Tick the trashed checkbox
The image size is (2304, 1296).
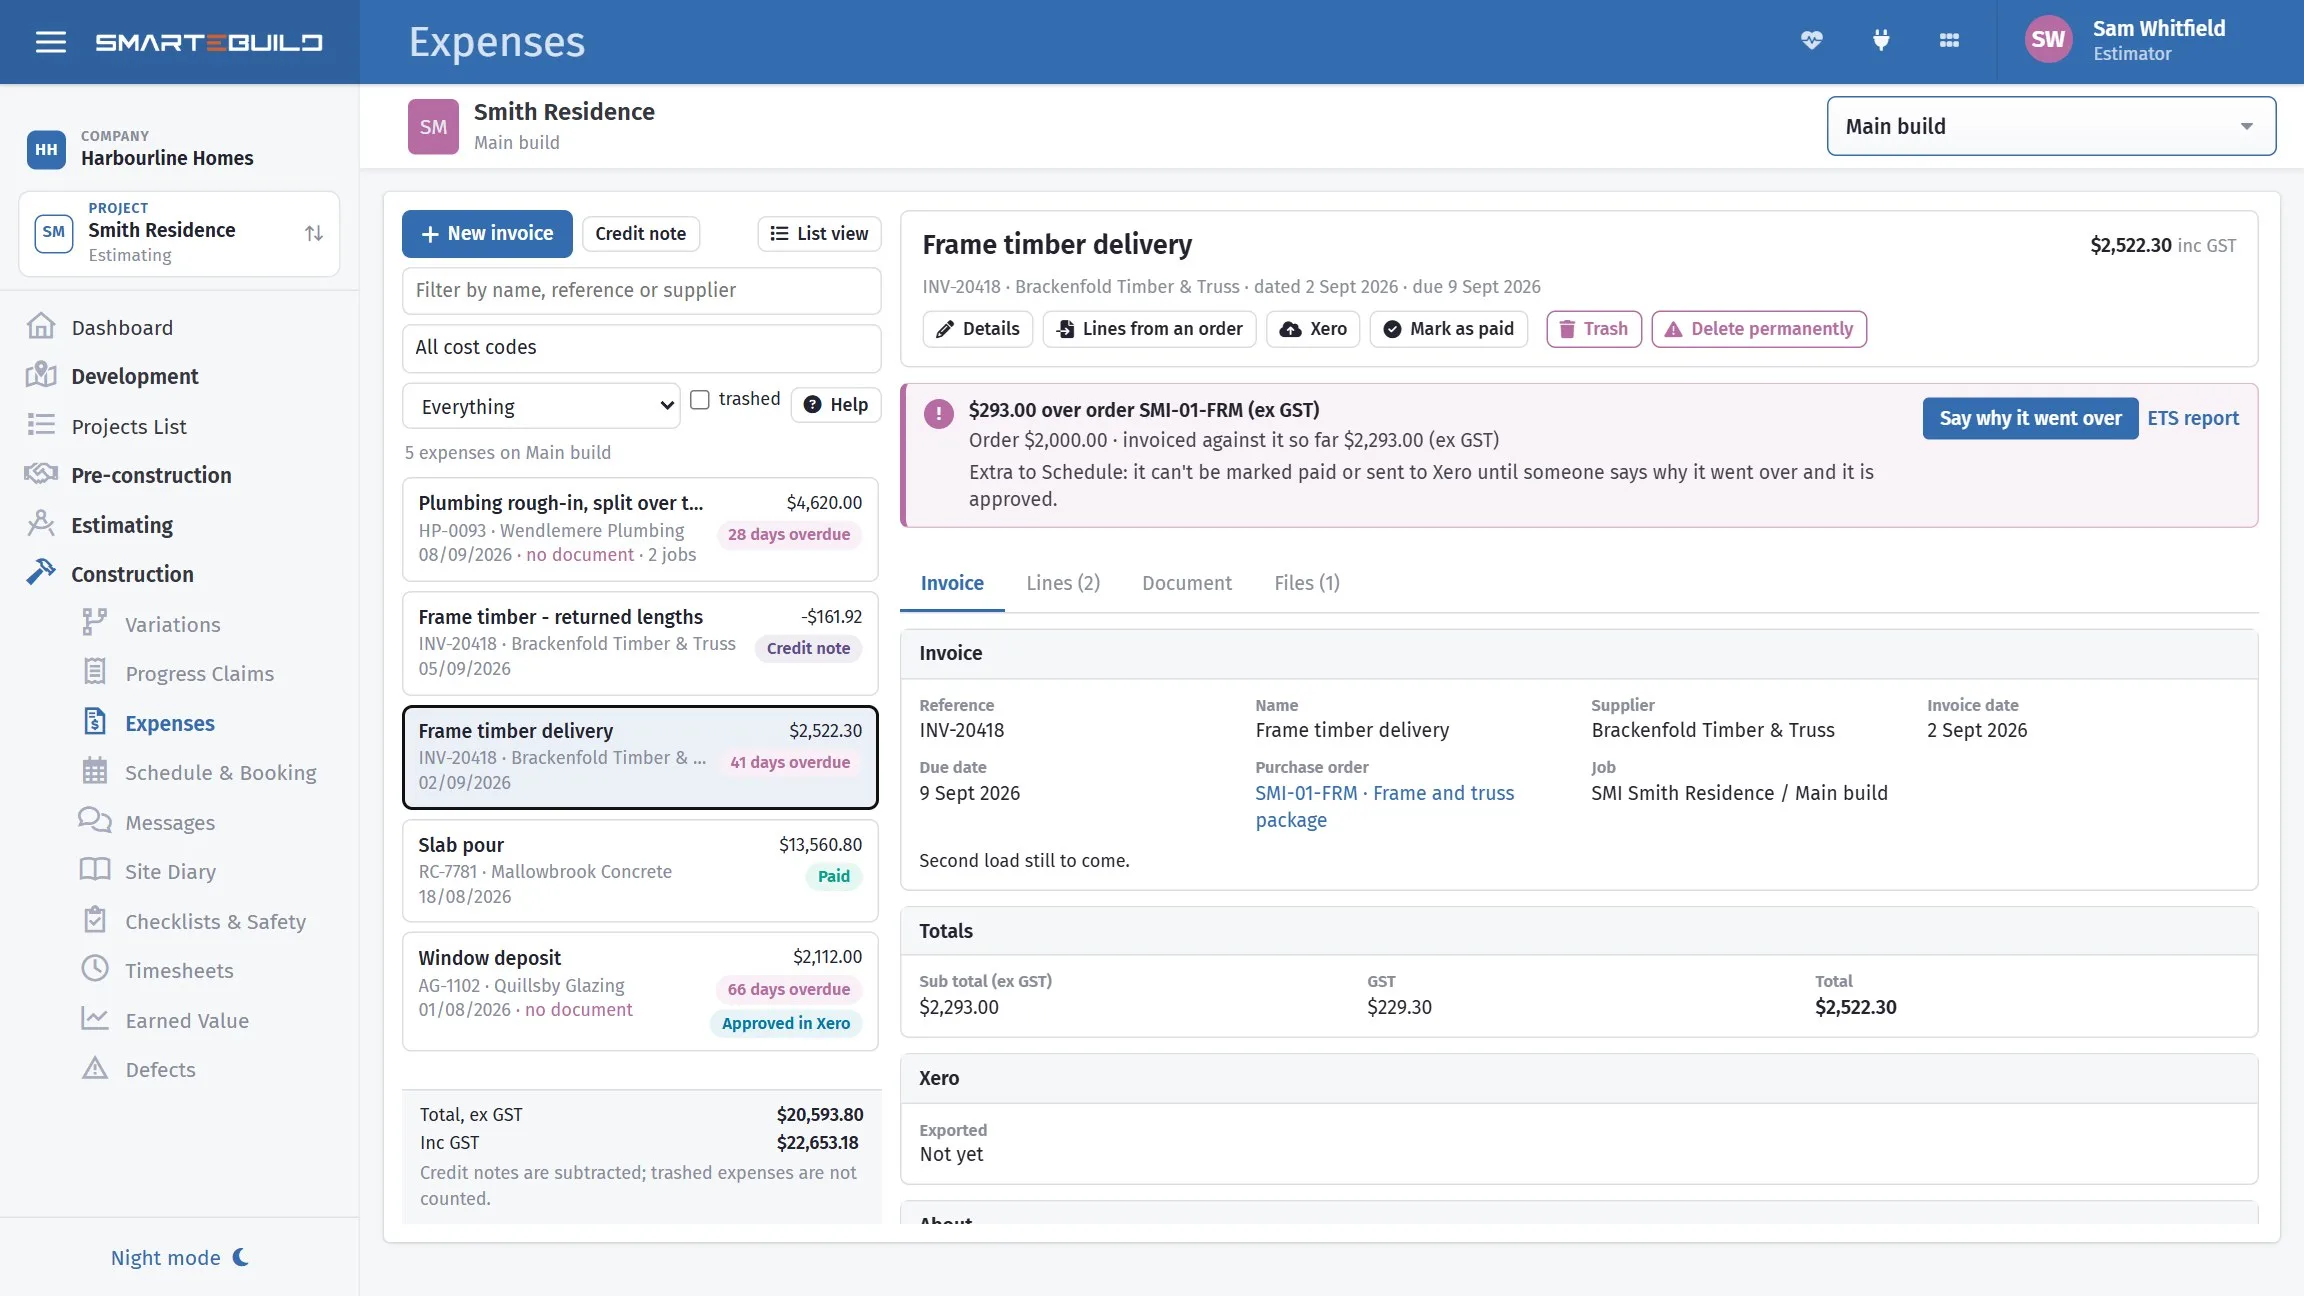pos(700,399)
